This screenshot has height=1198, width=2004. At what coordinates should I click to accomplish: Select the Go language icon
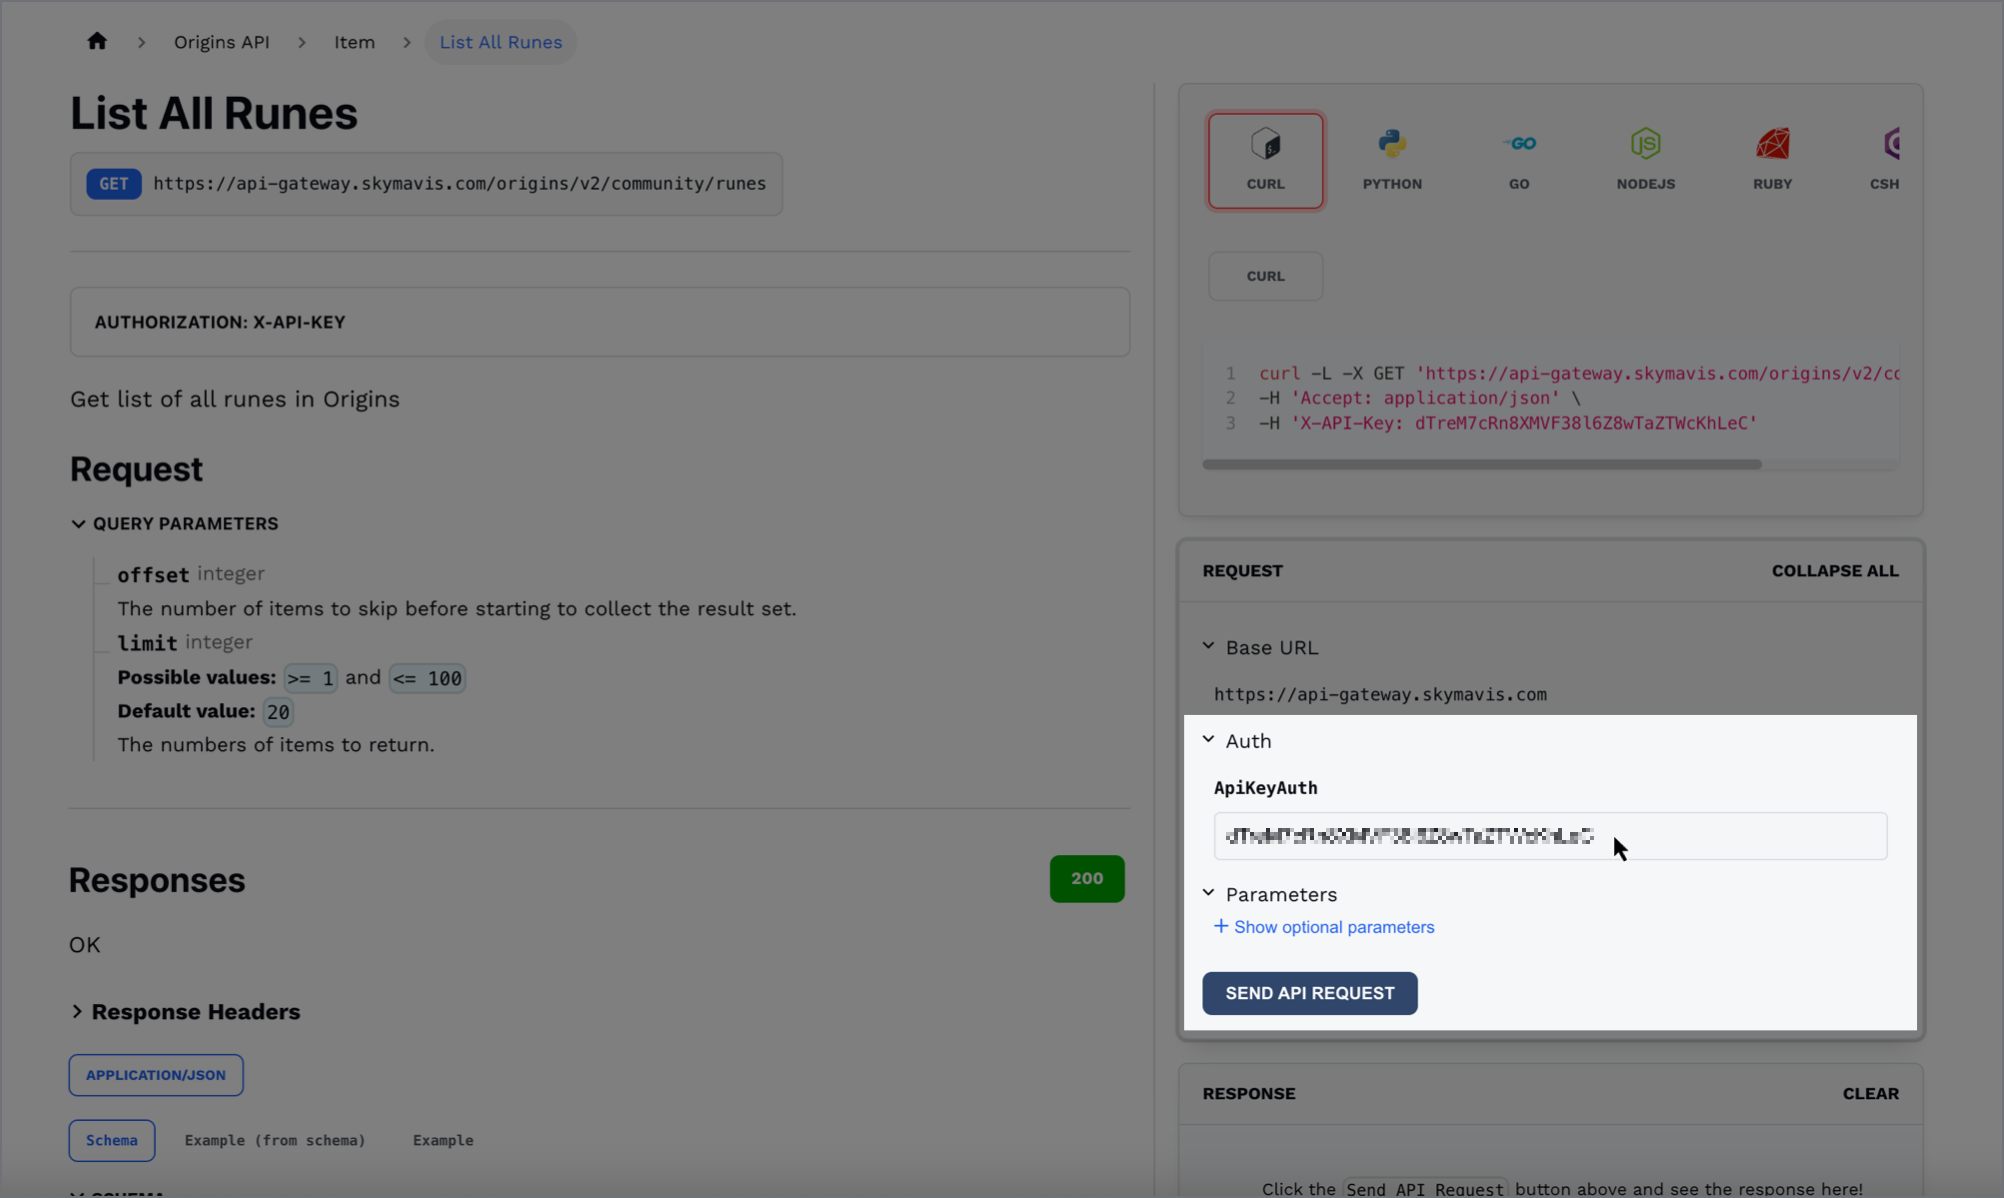(1519, 160)
